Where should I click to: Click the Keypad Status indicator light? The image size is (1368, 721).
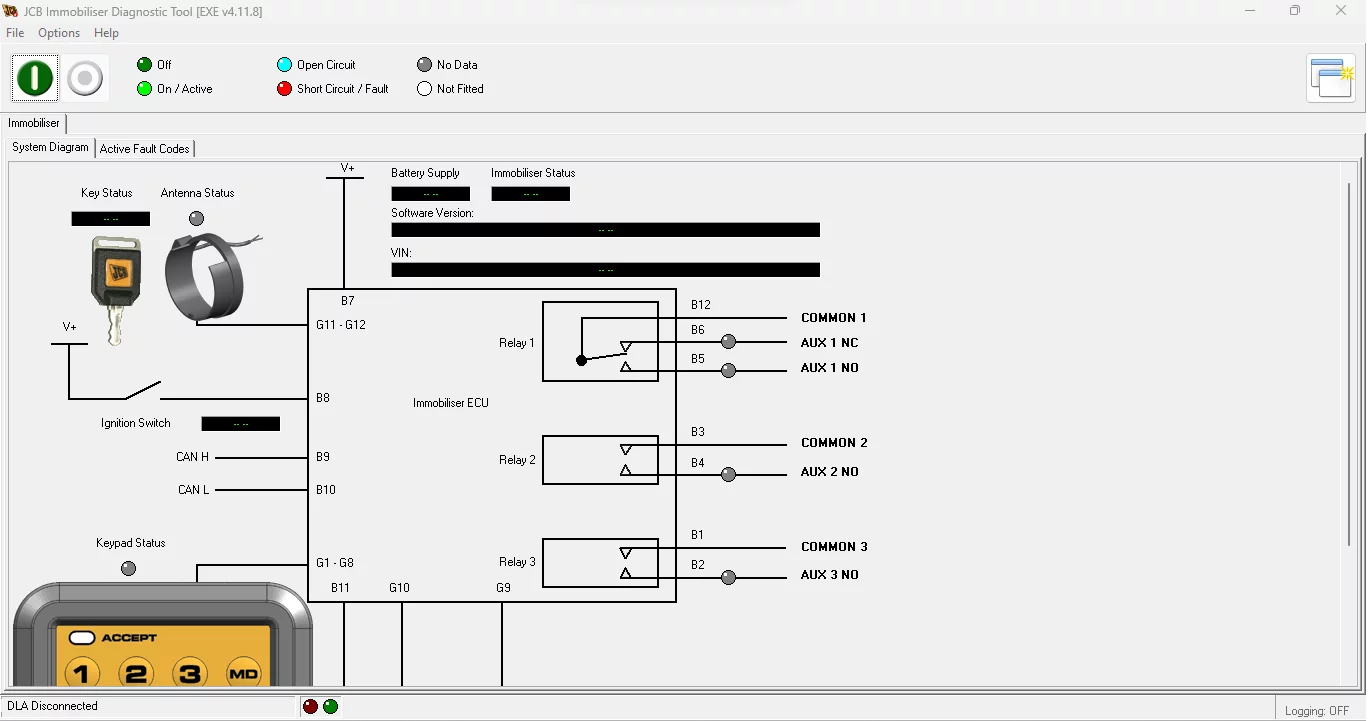[x=128, y=568]
